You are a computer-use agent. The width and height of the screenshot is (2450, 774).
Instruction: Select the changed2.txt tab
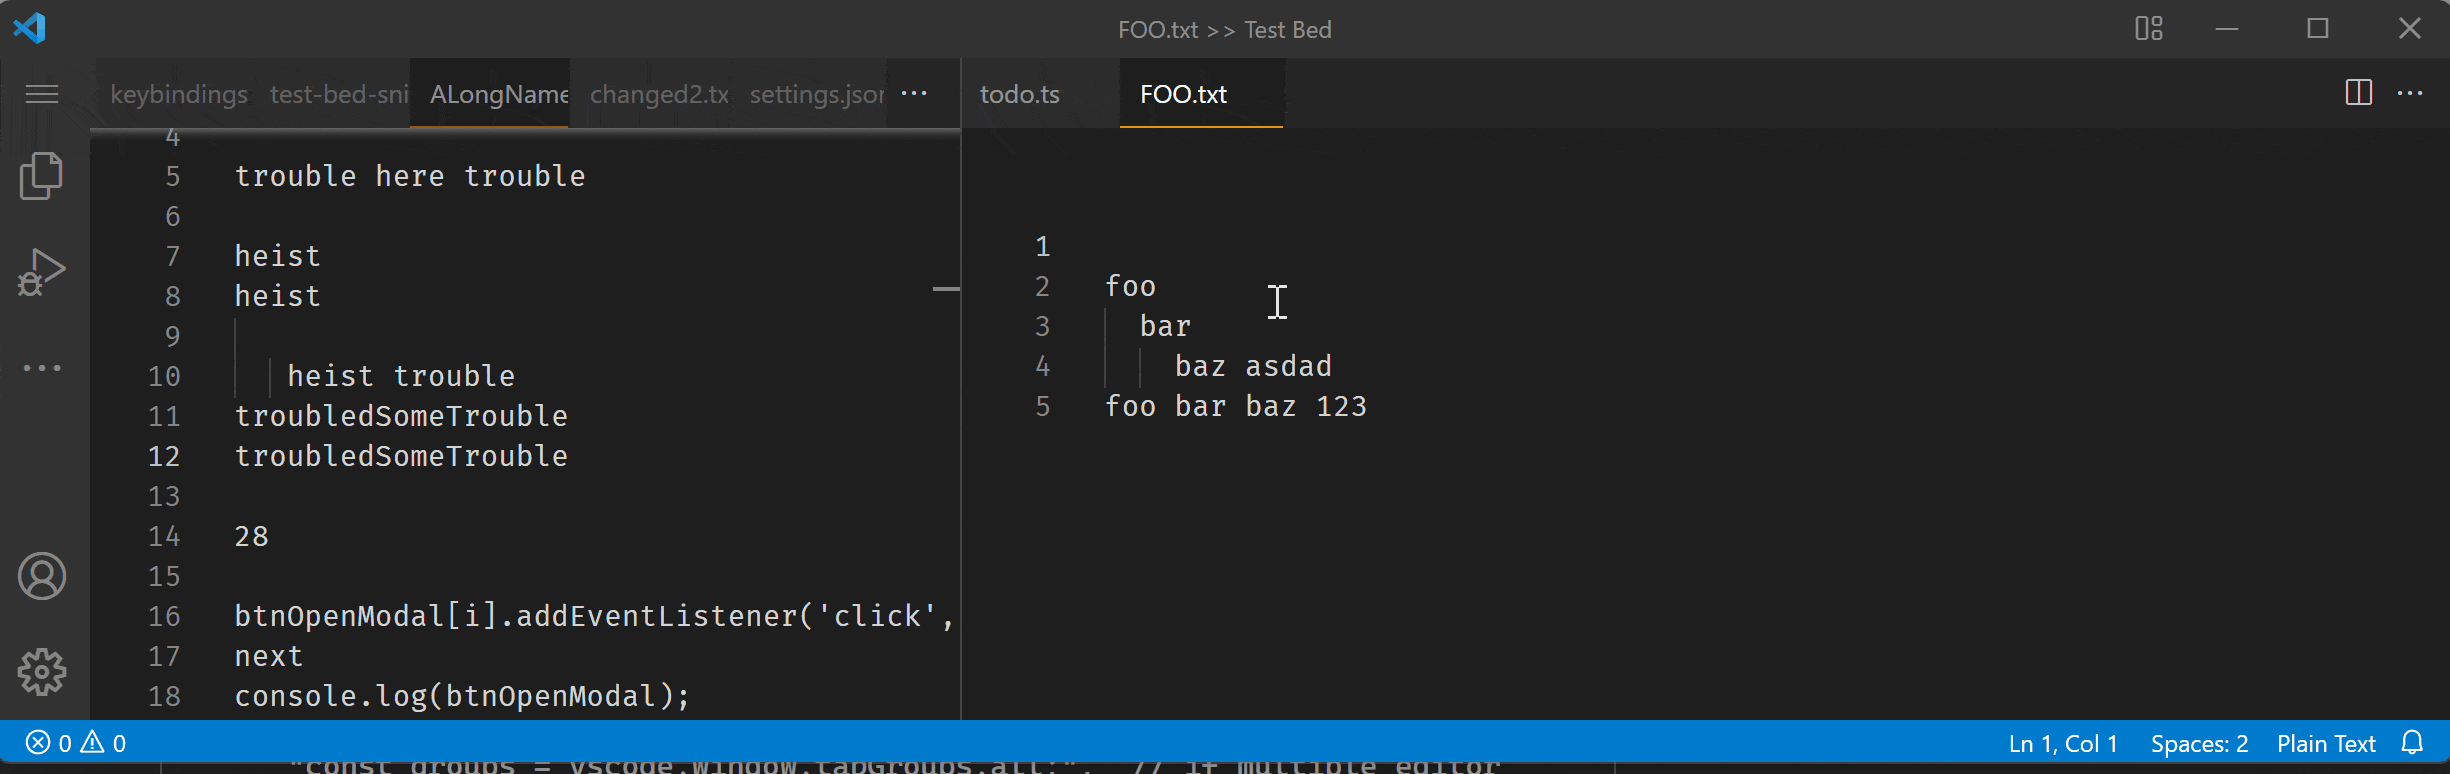[658, 94]
